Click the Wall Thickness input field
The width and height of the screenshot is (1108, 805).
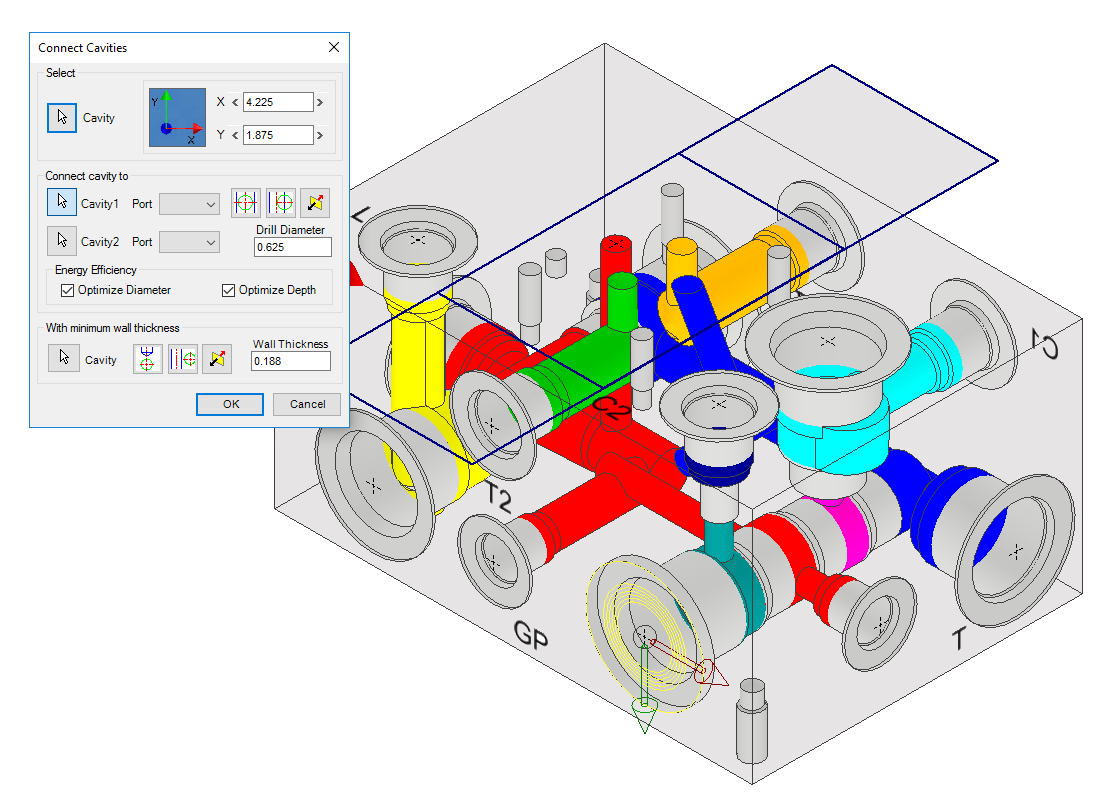pos(290,360)
